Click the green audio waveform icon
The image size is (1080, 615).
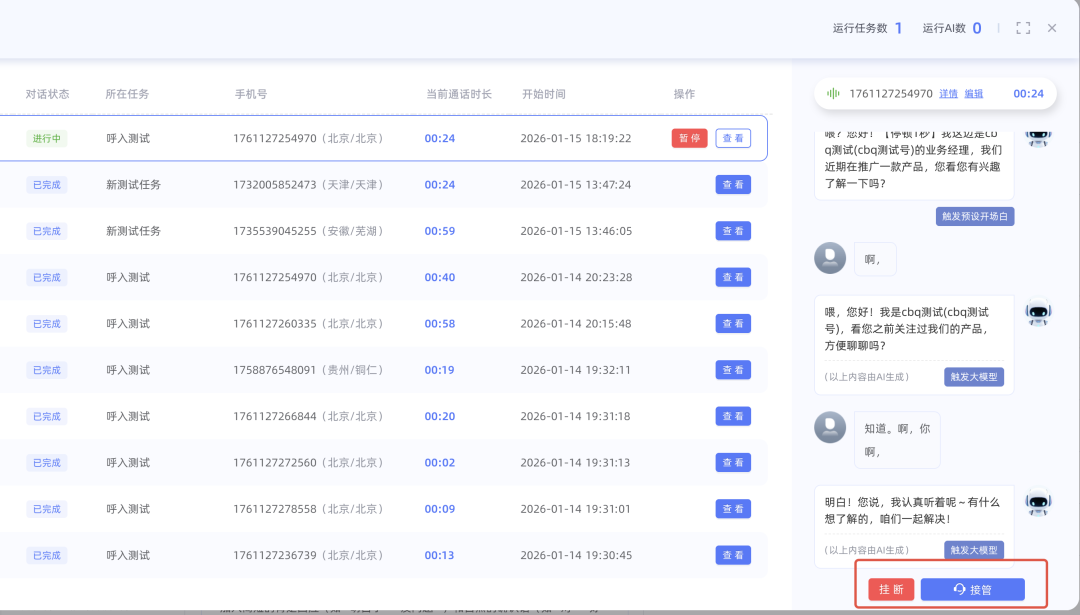pos(832,94)
